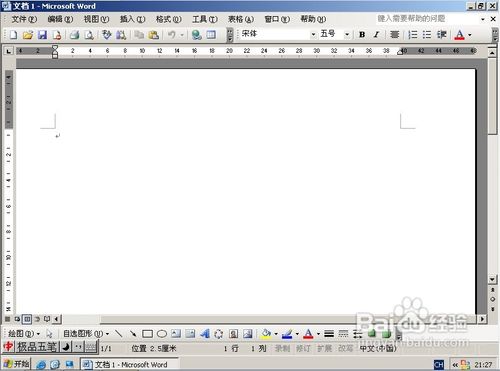Save the document with floppy icon

pos(42,35)
